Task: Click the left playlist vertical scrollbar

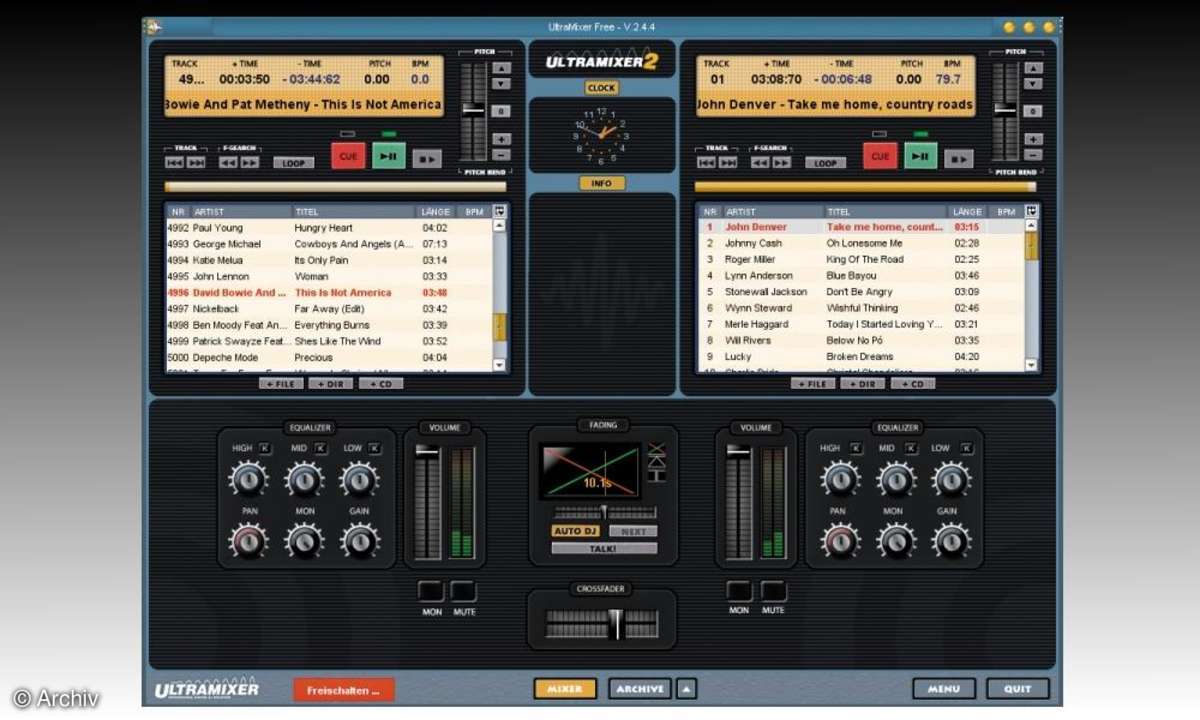Action: [499, 296]
